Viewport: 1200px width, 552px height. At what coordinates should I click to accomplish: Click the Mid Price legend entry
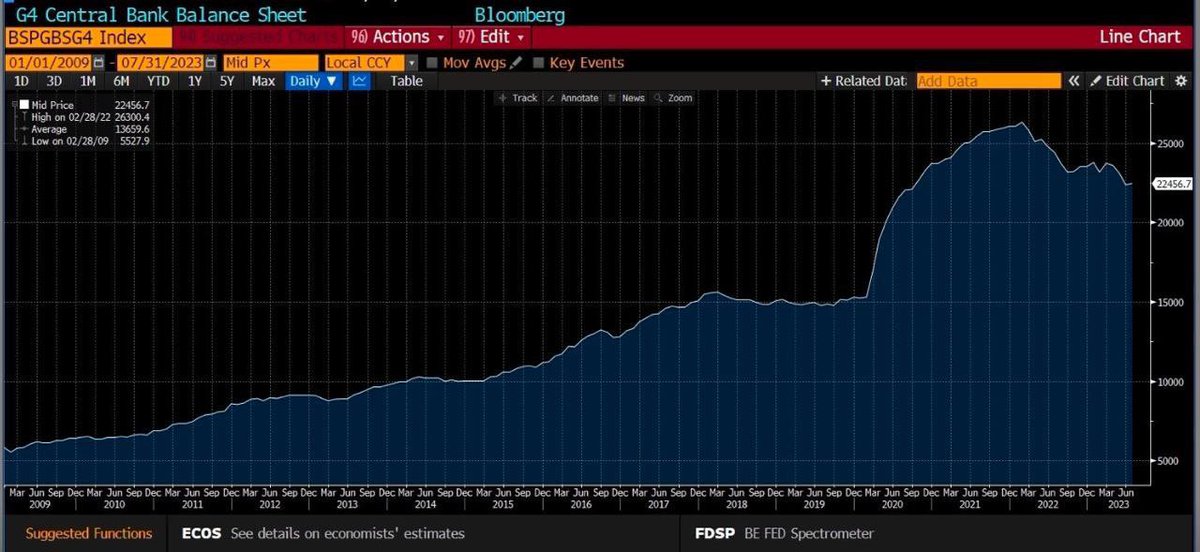pos(83,104)
